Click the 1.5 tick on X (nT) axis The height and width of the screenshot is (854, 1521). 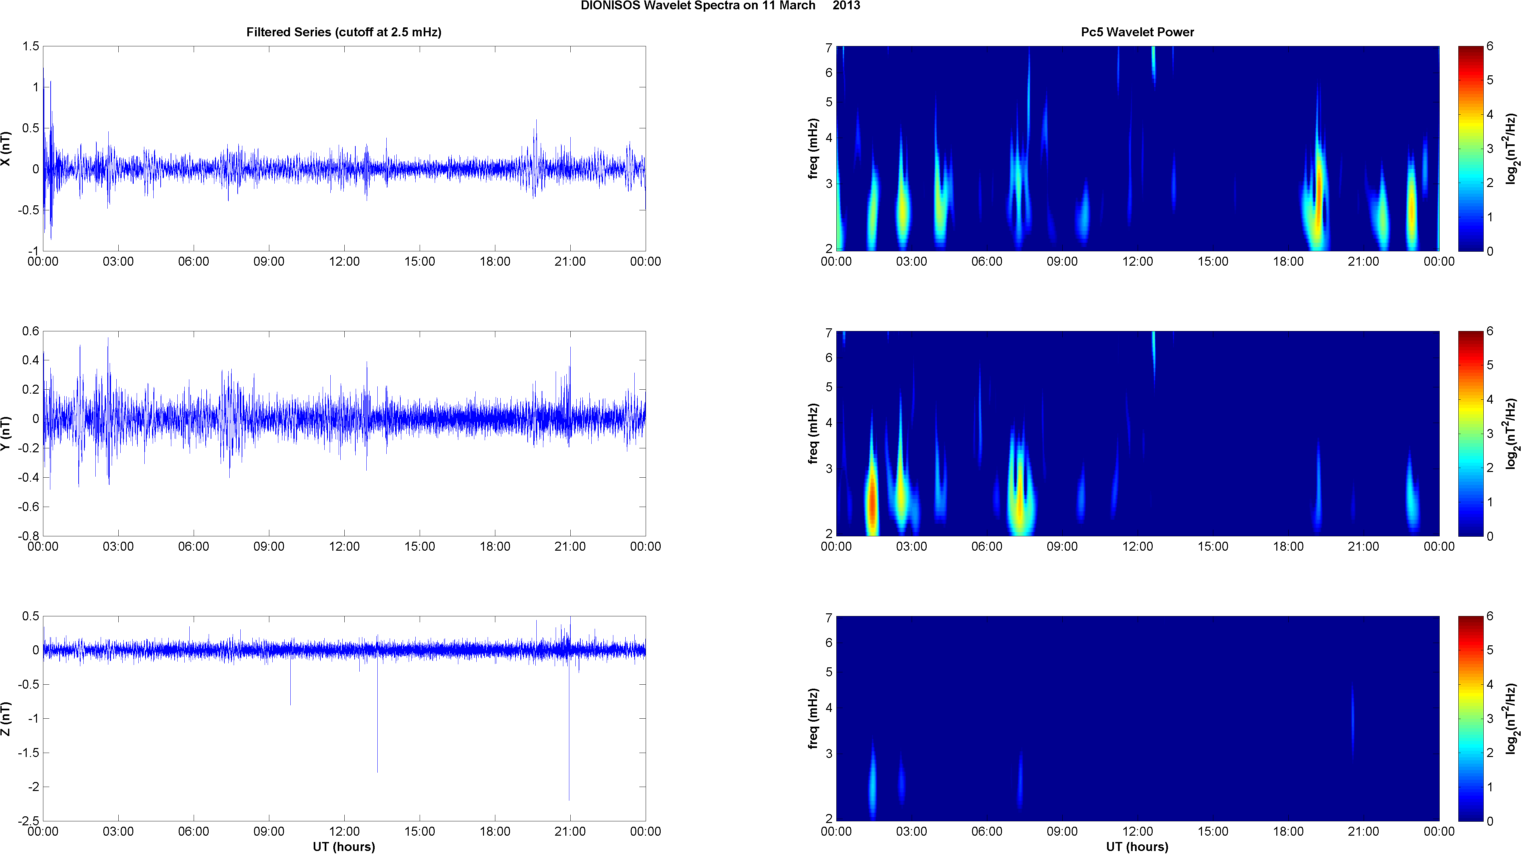point(30,47)
